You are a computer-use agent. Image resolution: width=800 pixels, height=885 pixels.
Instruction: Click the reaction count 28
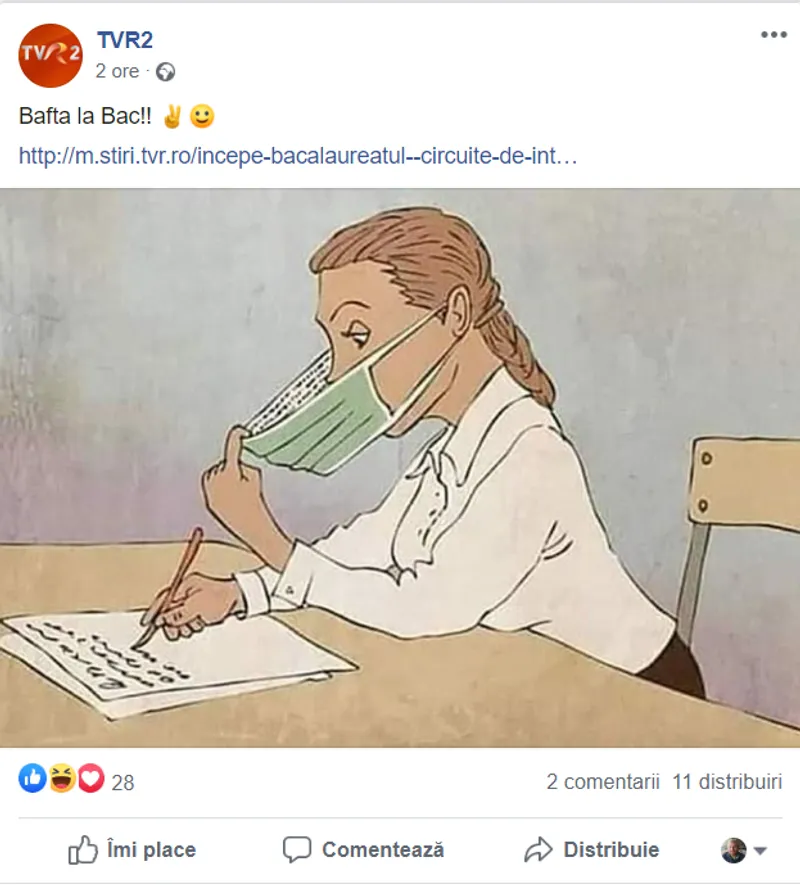(122, 783)
